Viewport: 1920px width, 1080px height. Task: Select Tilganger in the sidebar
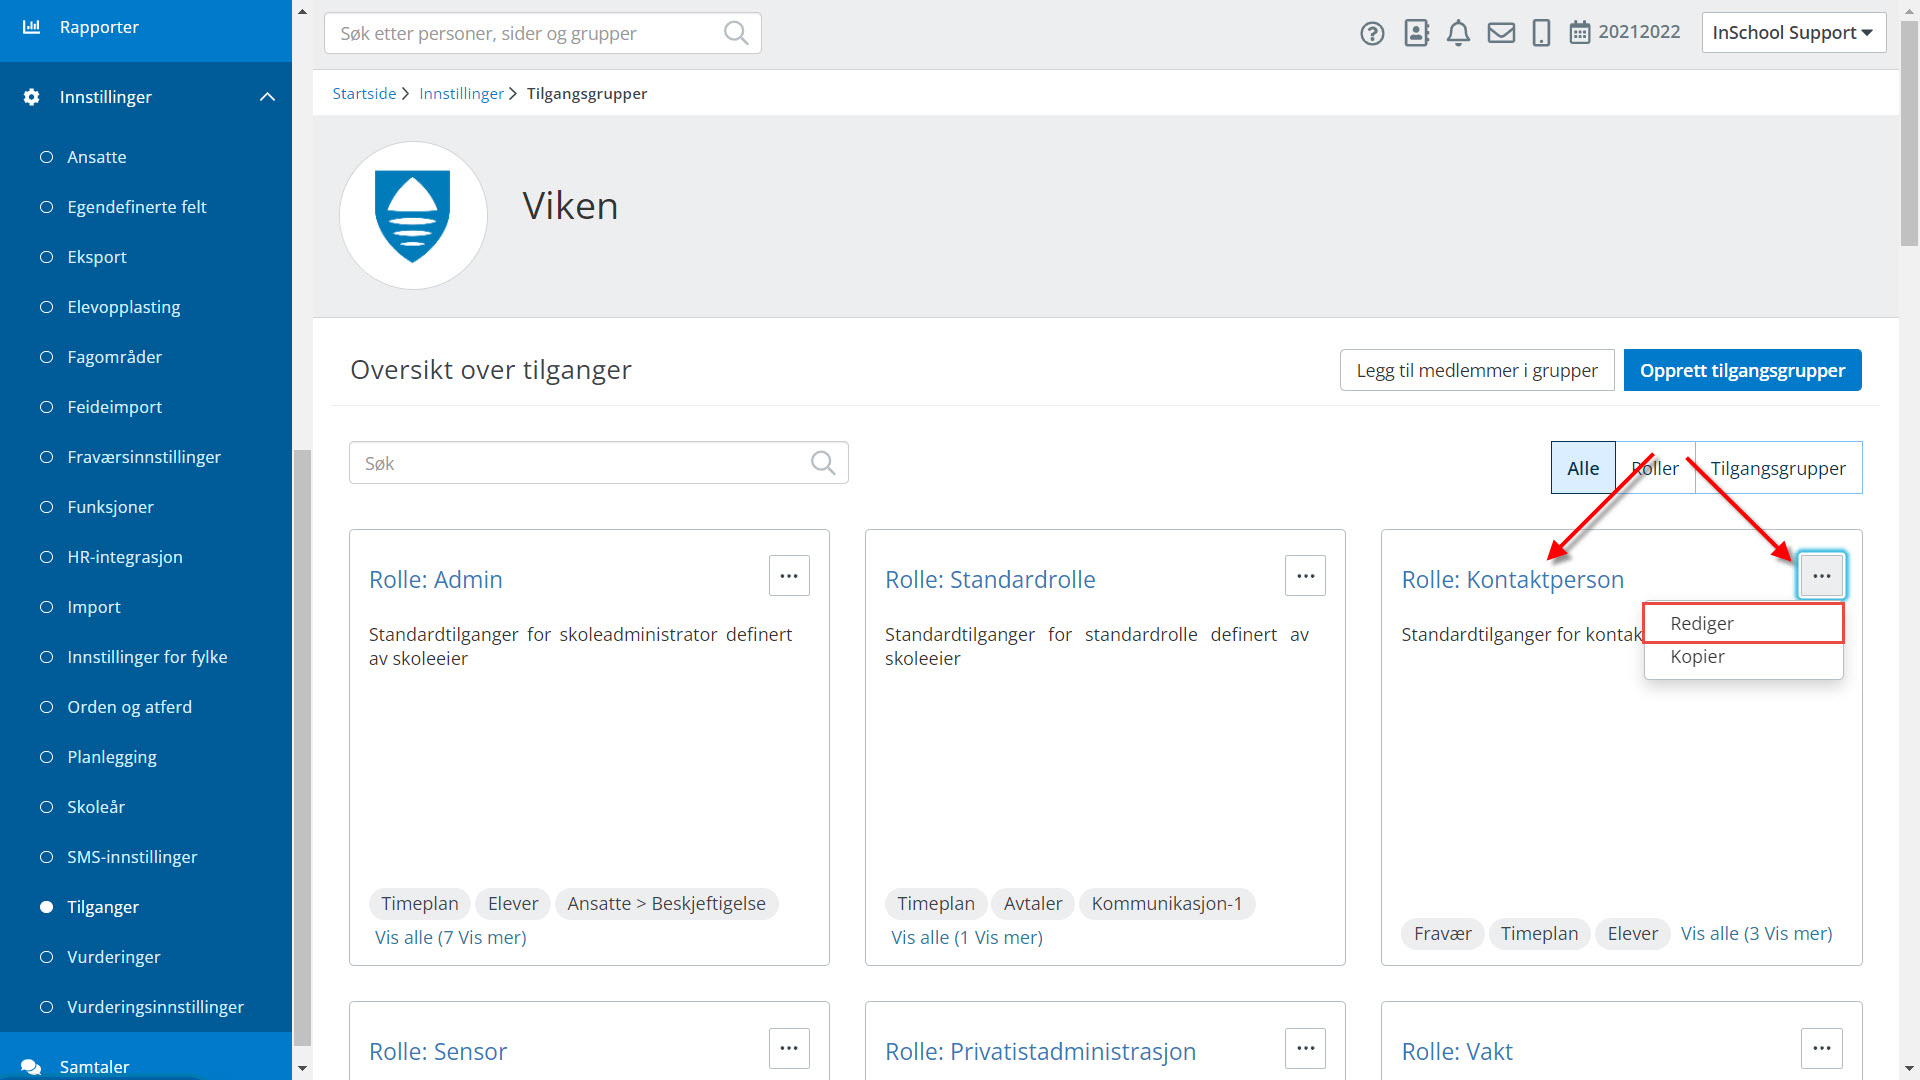pyautogui.click(x=103, y=907)
